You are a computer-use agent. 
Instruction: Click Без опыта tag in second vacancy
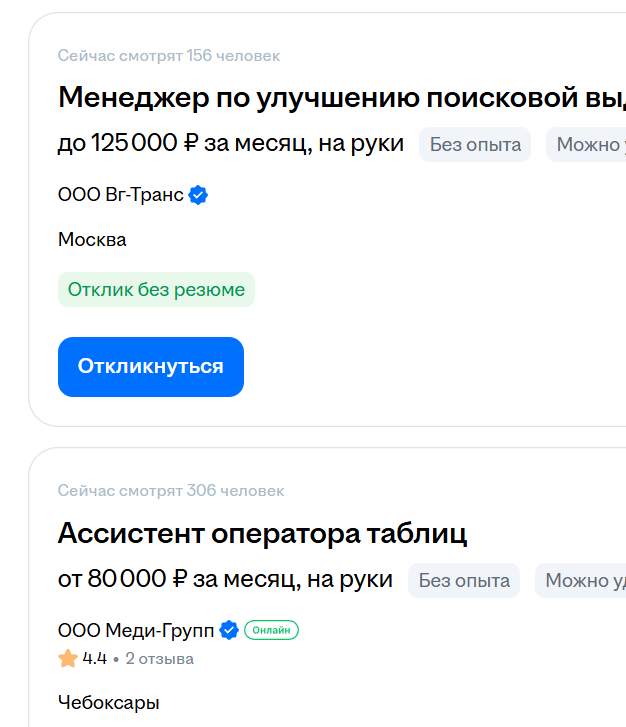coord(464,580)
